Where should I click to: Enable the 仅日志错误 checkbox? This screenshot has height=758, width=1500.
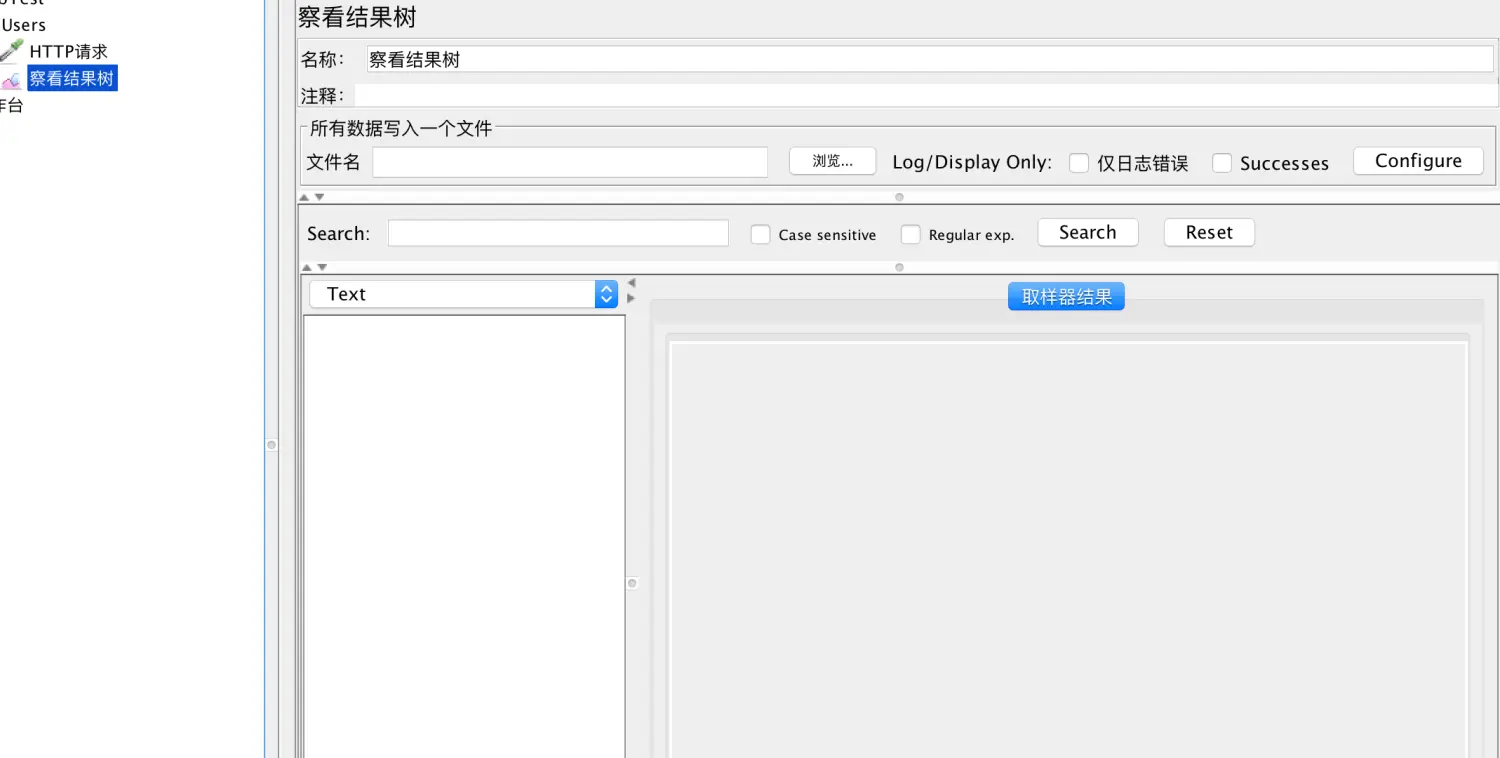(x=1079, y=163)
